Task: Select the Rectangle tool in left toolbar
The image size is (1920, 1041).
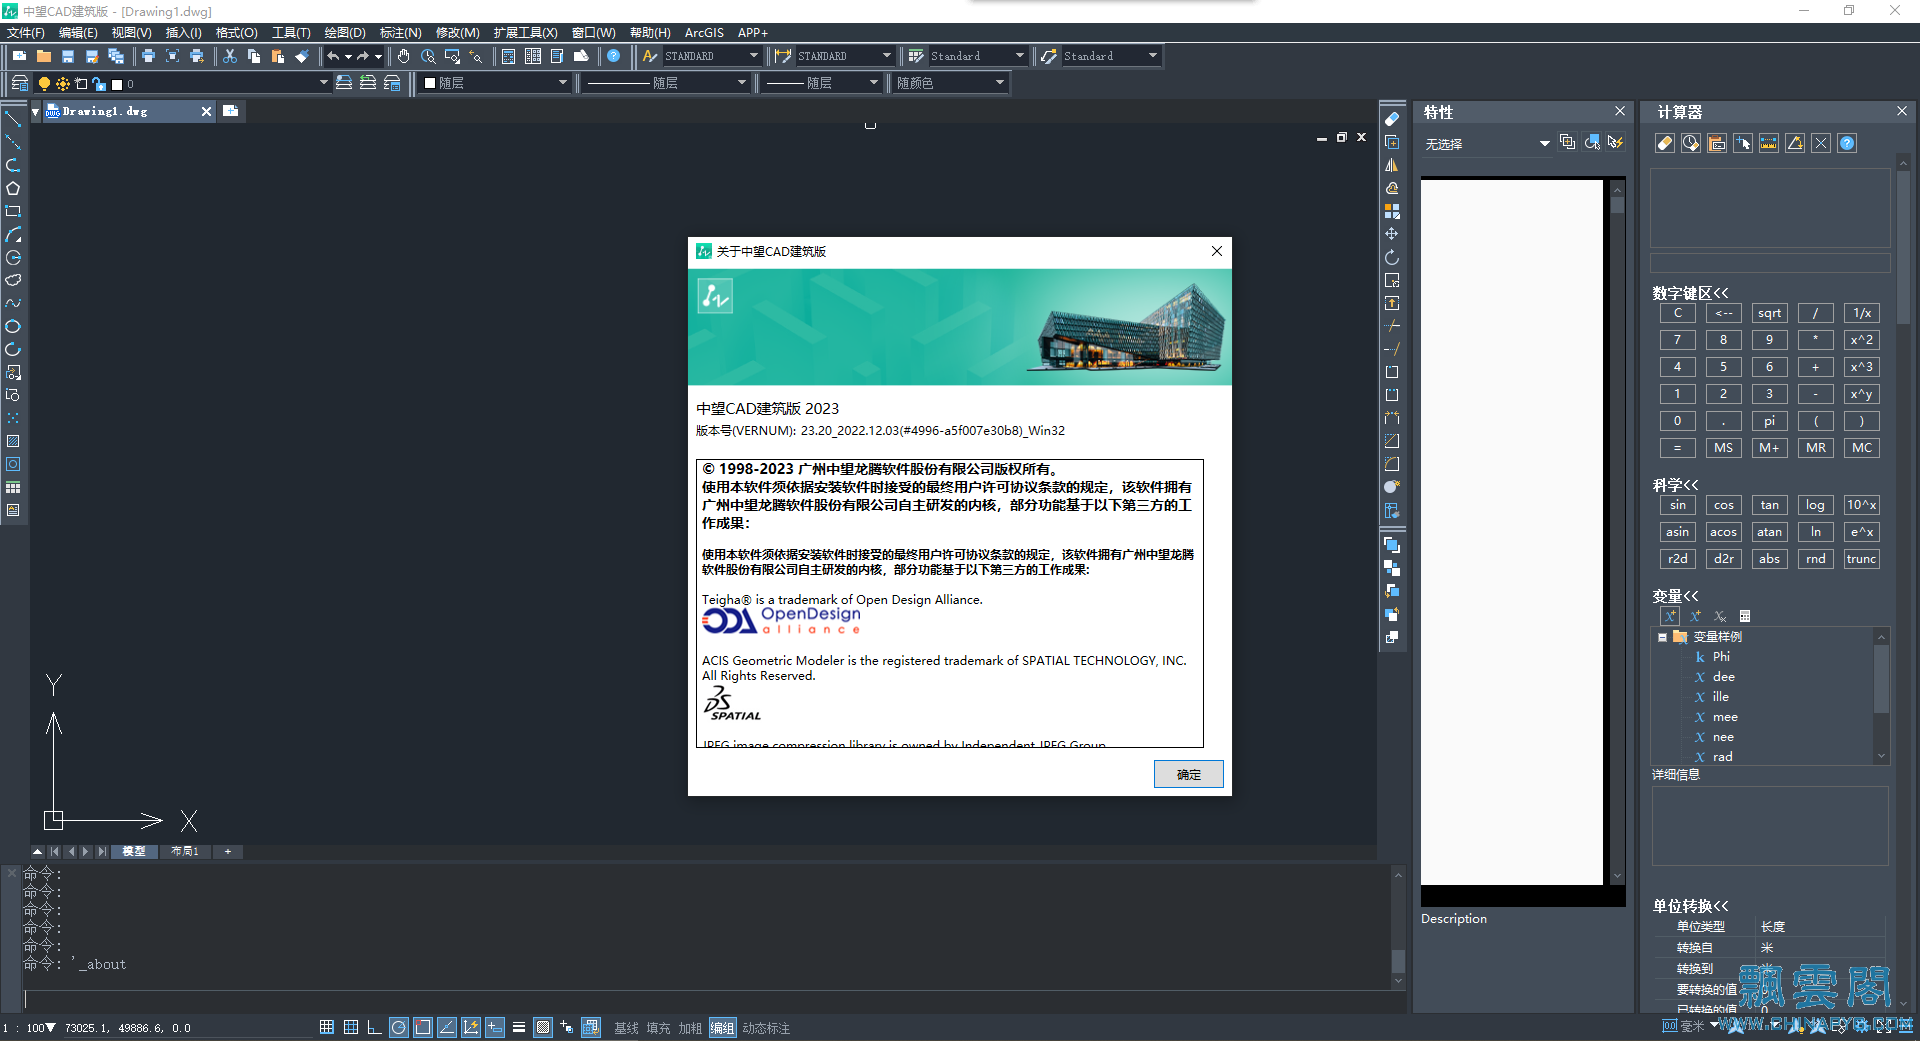Action: [x=13, y=211]
